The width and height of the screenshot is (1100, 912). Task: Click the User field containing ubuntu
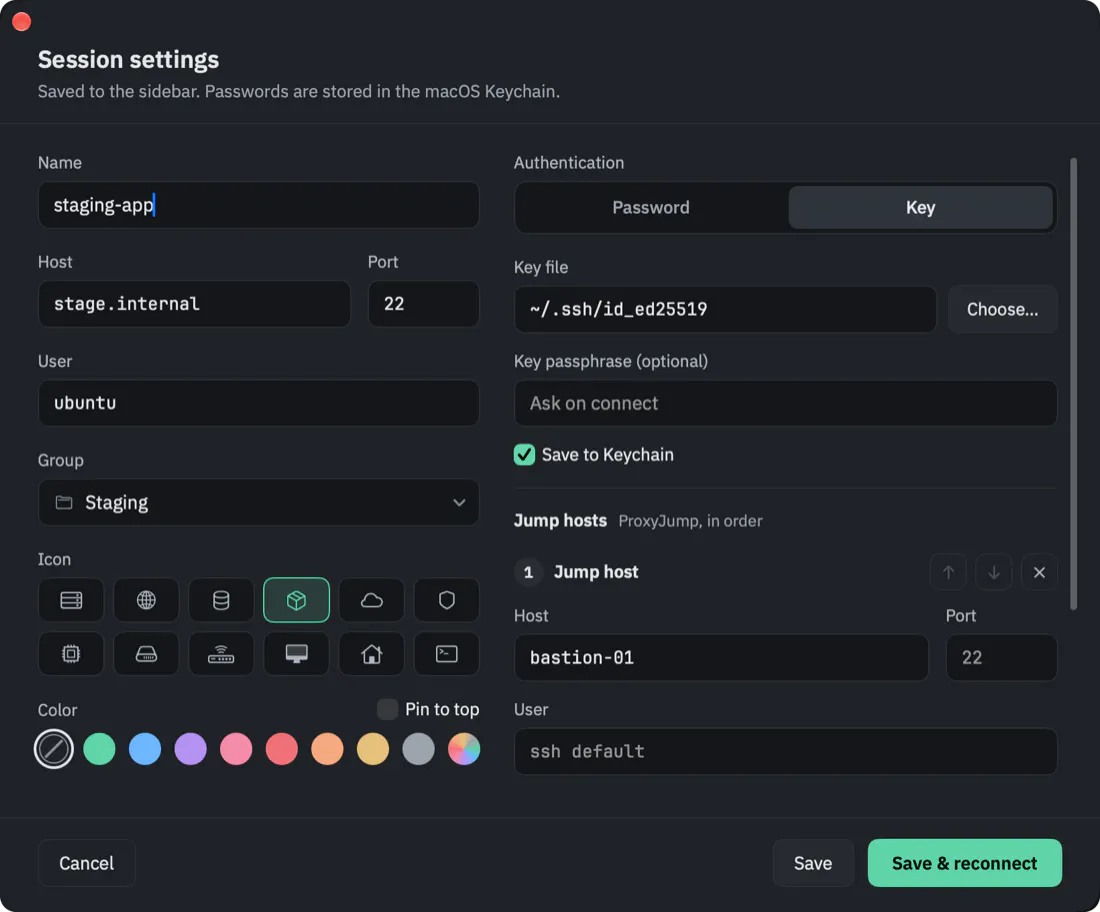[259, 403]
